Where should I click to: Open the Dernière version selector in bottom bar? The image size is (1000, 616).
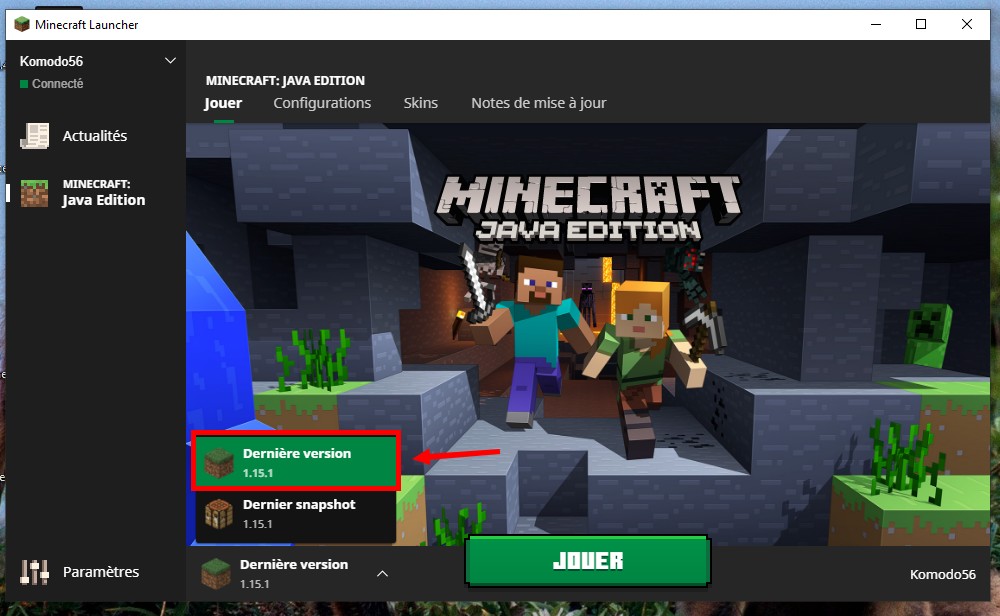[x=296, y=573]
